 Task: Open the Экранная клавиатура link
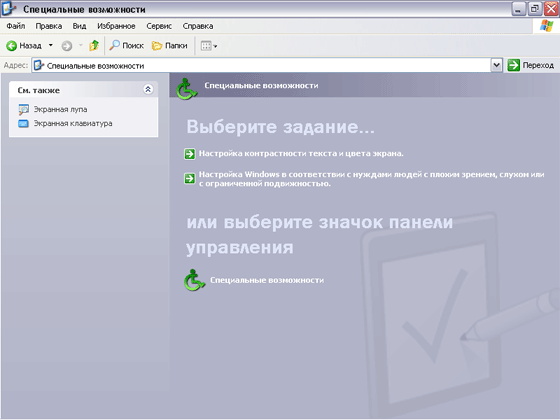point(73,123)
